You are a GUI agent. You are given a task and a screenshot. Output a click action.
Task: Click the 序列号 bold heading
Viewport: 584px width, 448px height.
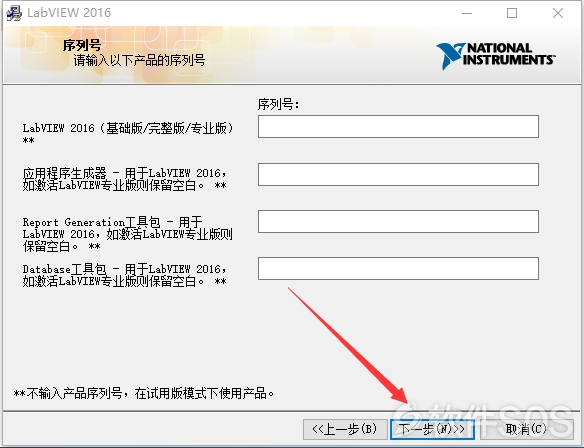point(82,45)
